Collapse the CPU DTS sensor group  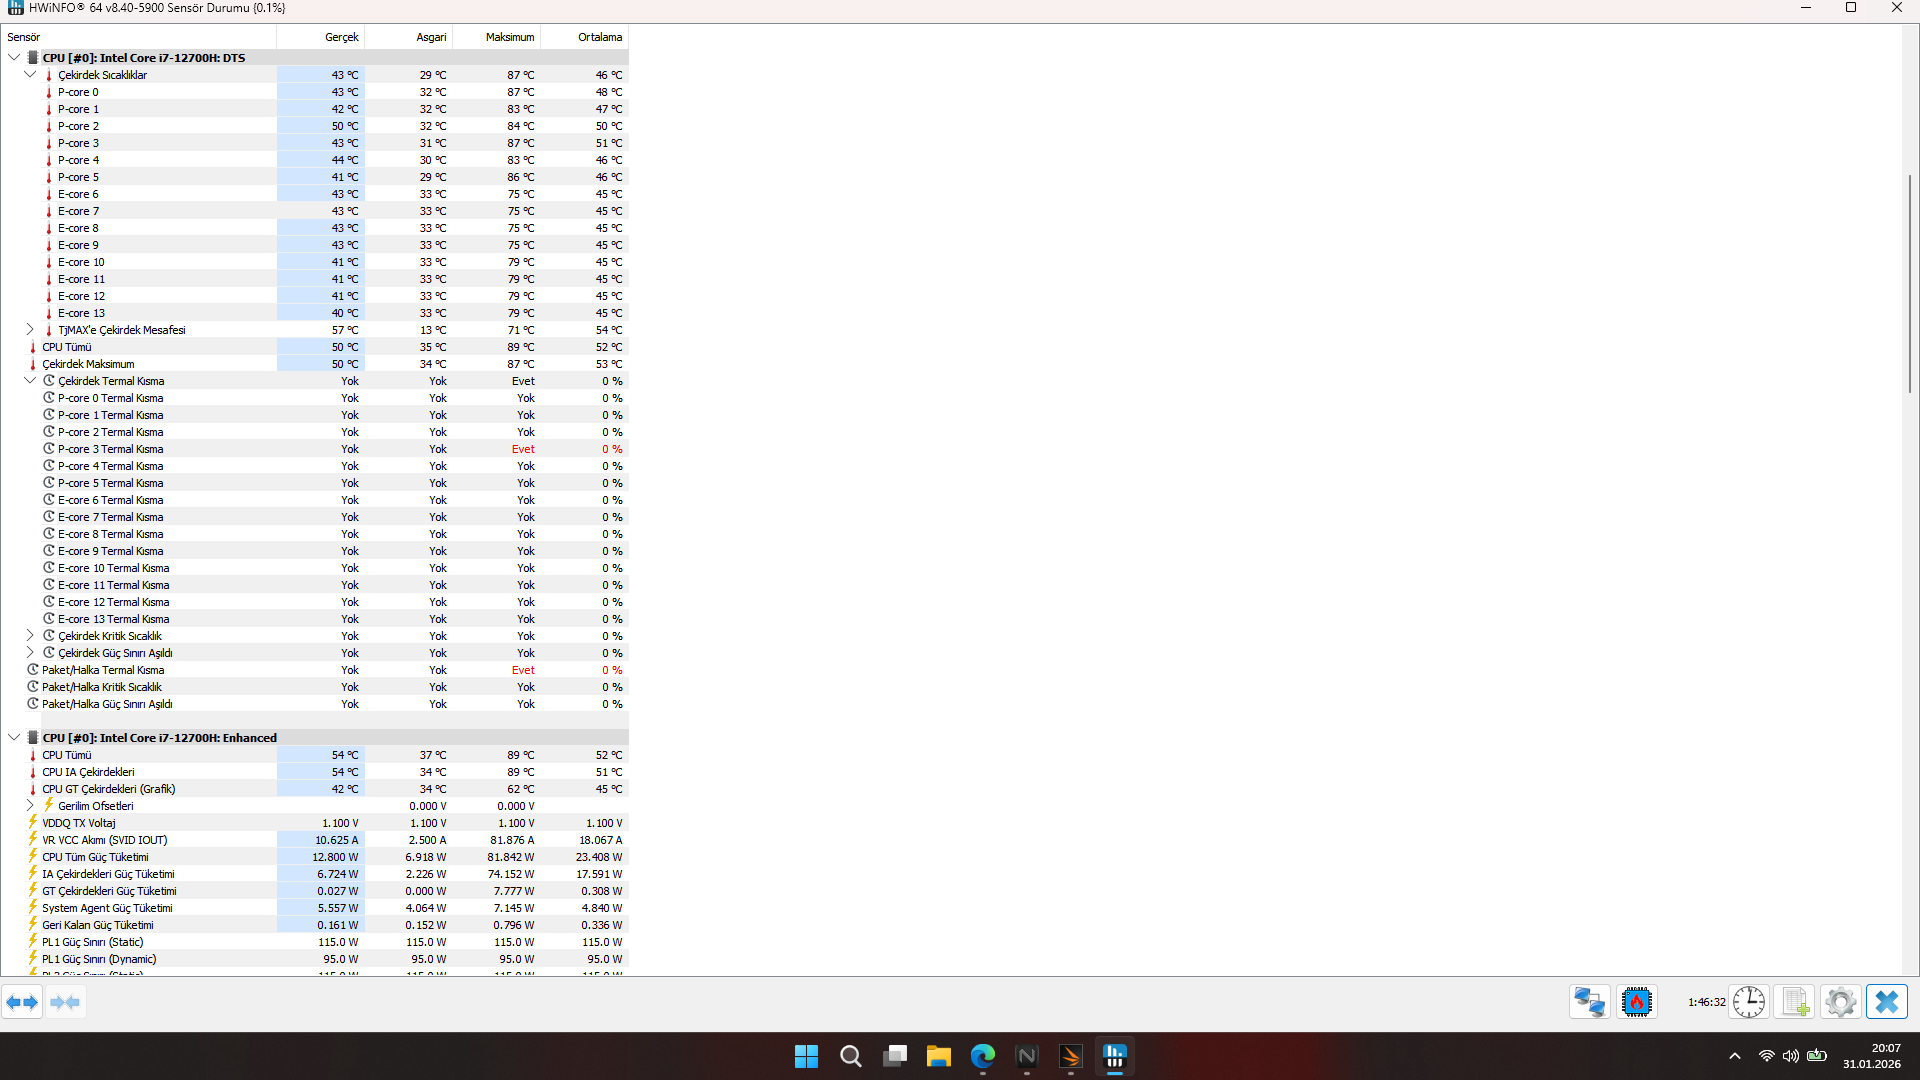(14, 58)
